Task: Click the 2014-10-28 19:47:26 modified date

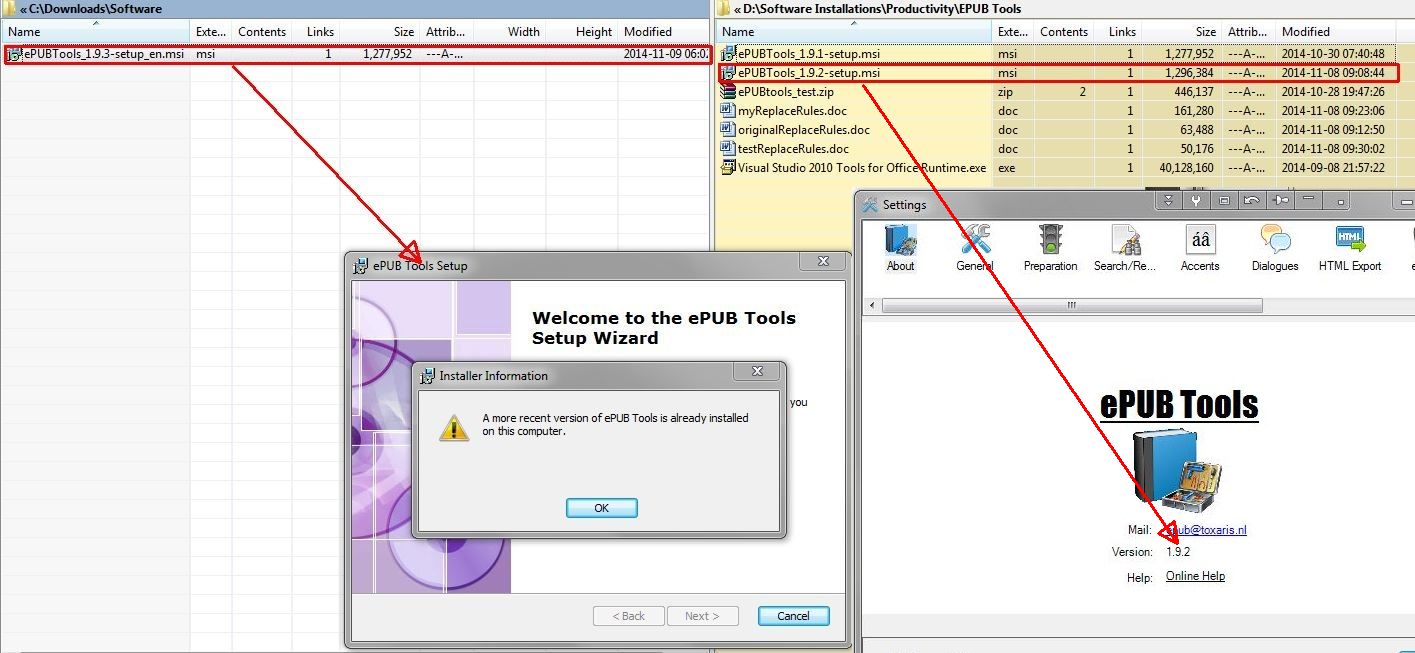Action: click(1332, 92)
